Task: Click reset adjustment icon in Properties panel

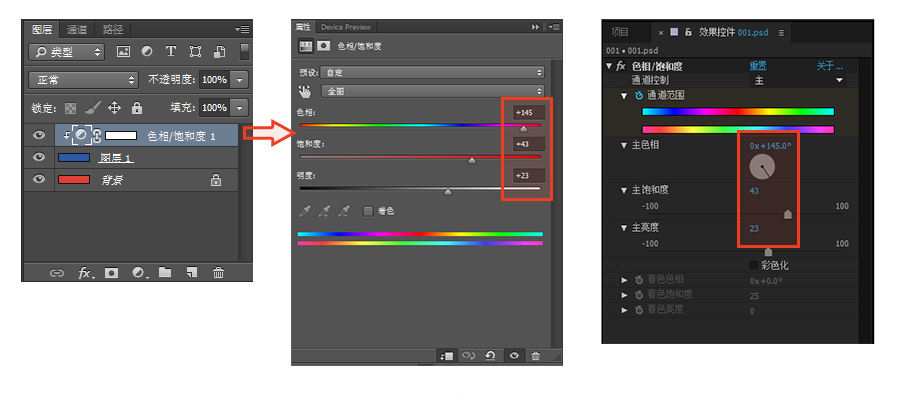Action: point(490,355)
